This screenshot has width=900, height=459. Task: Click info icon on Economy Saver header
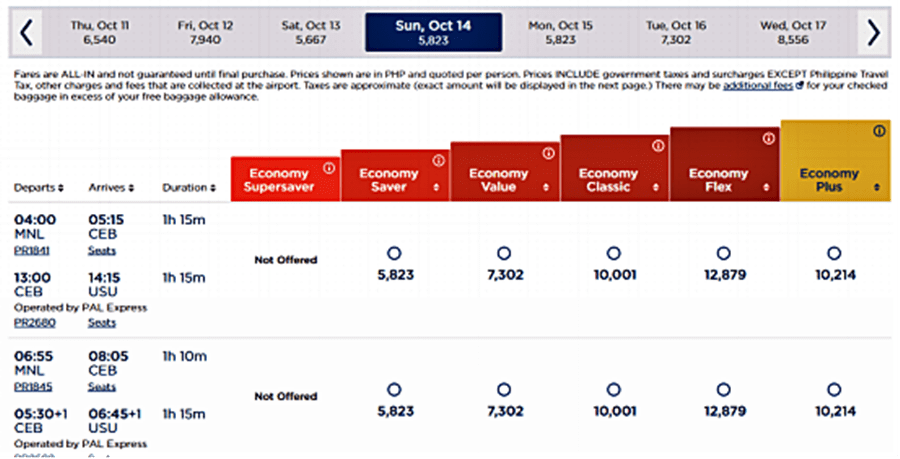[437, 160]
